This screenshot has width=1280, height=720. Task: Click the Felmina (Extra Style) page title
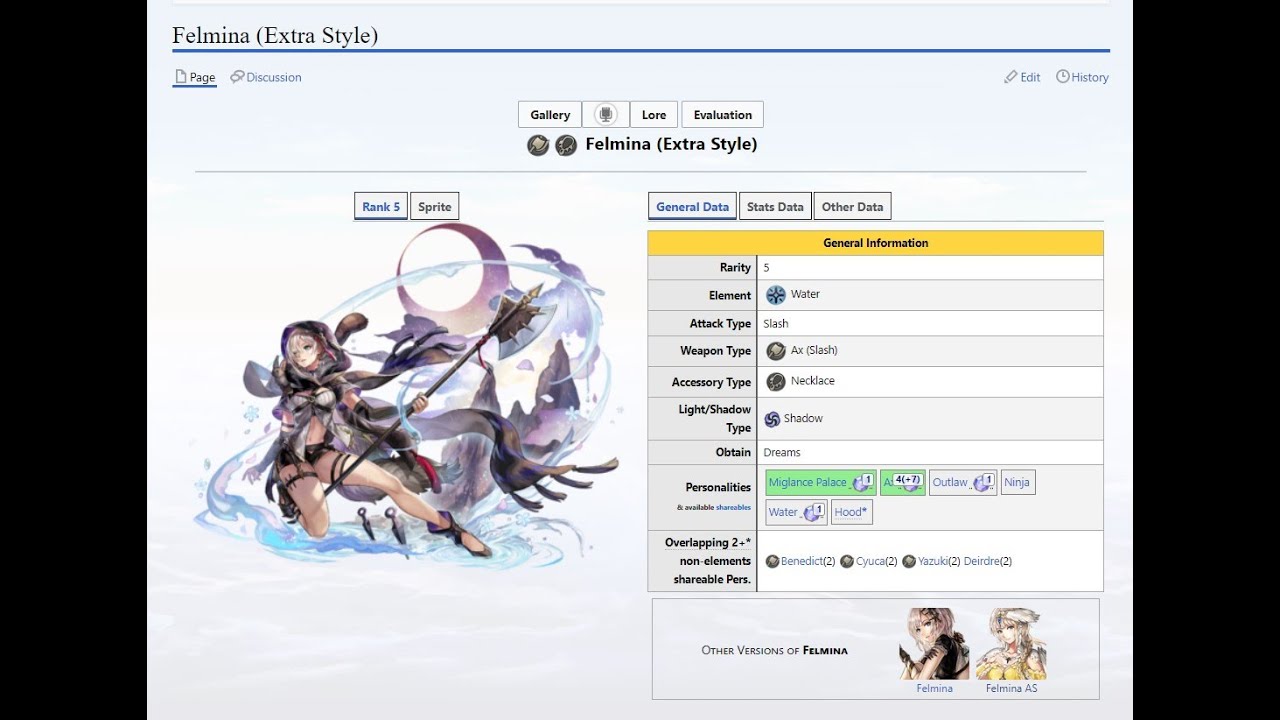tap(275, 36)
